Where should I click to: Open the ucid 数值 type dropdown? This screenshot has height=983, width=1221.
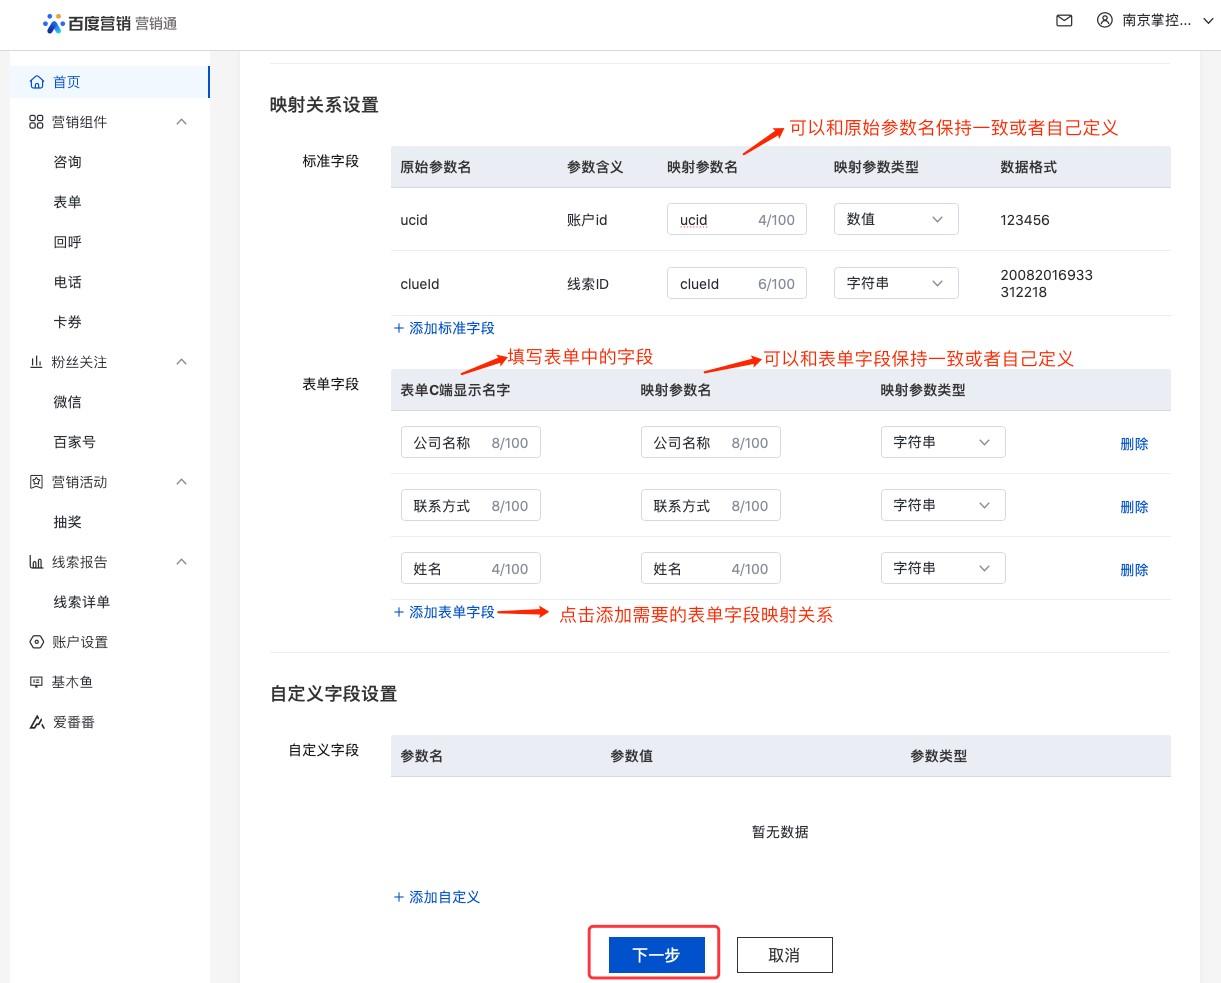[895, 220]
